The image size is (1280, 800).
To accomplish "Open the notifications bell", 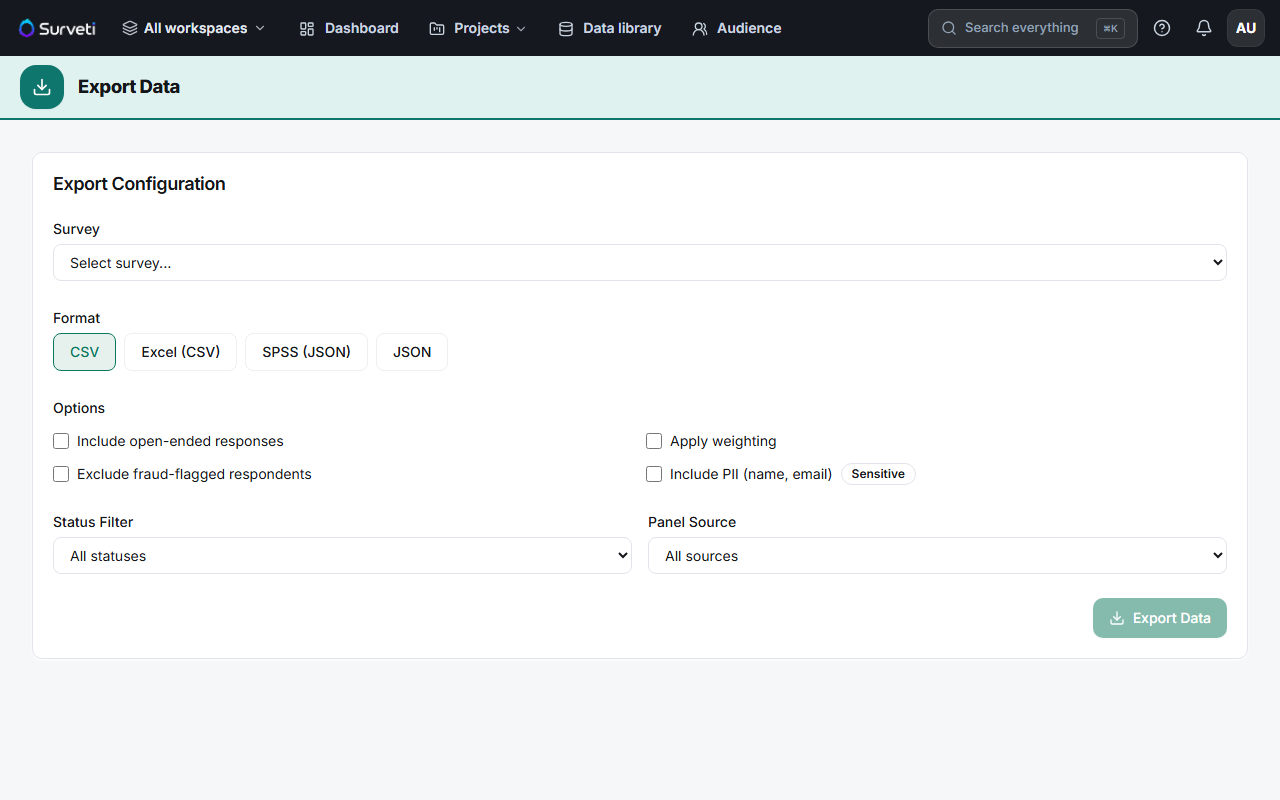I will pyautogui.click(x=1204, y=28).
